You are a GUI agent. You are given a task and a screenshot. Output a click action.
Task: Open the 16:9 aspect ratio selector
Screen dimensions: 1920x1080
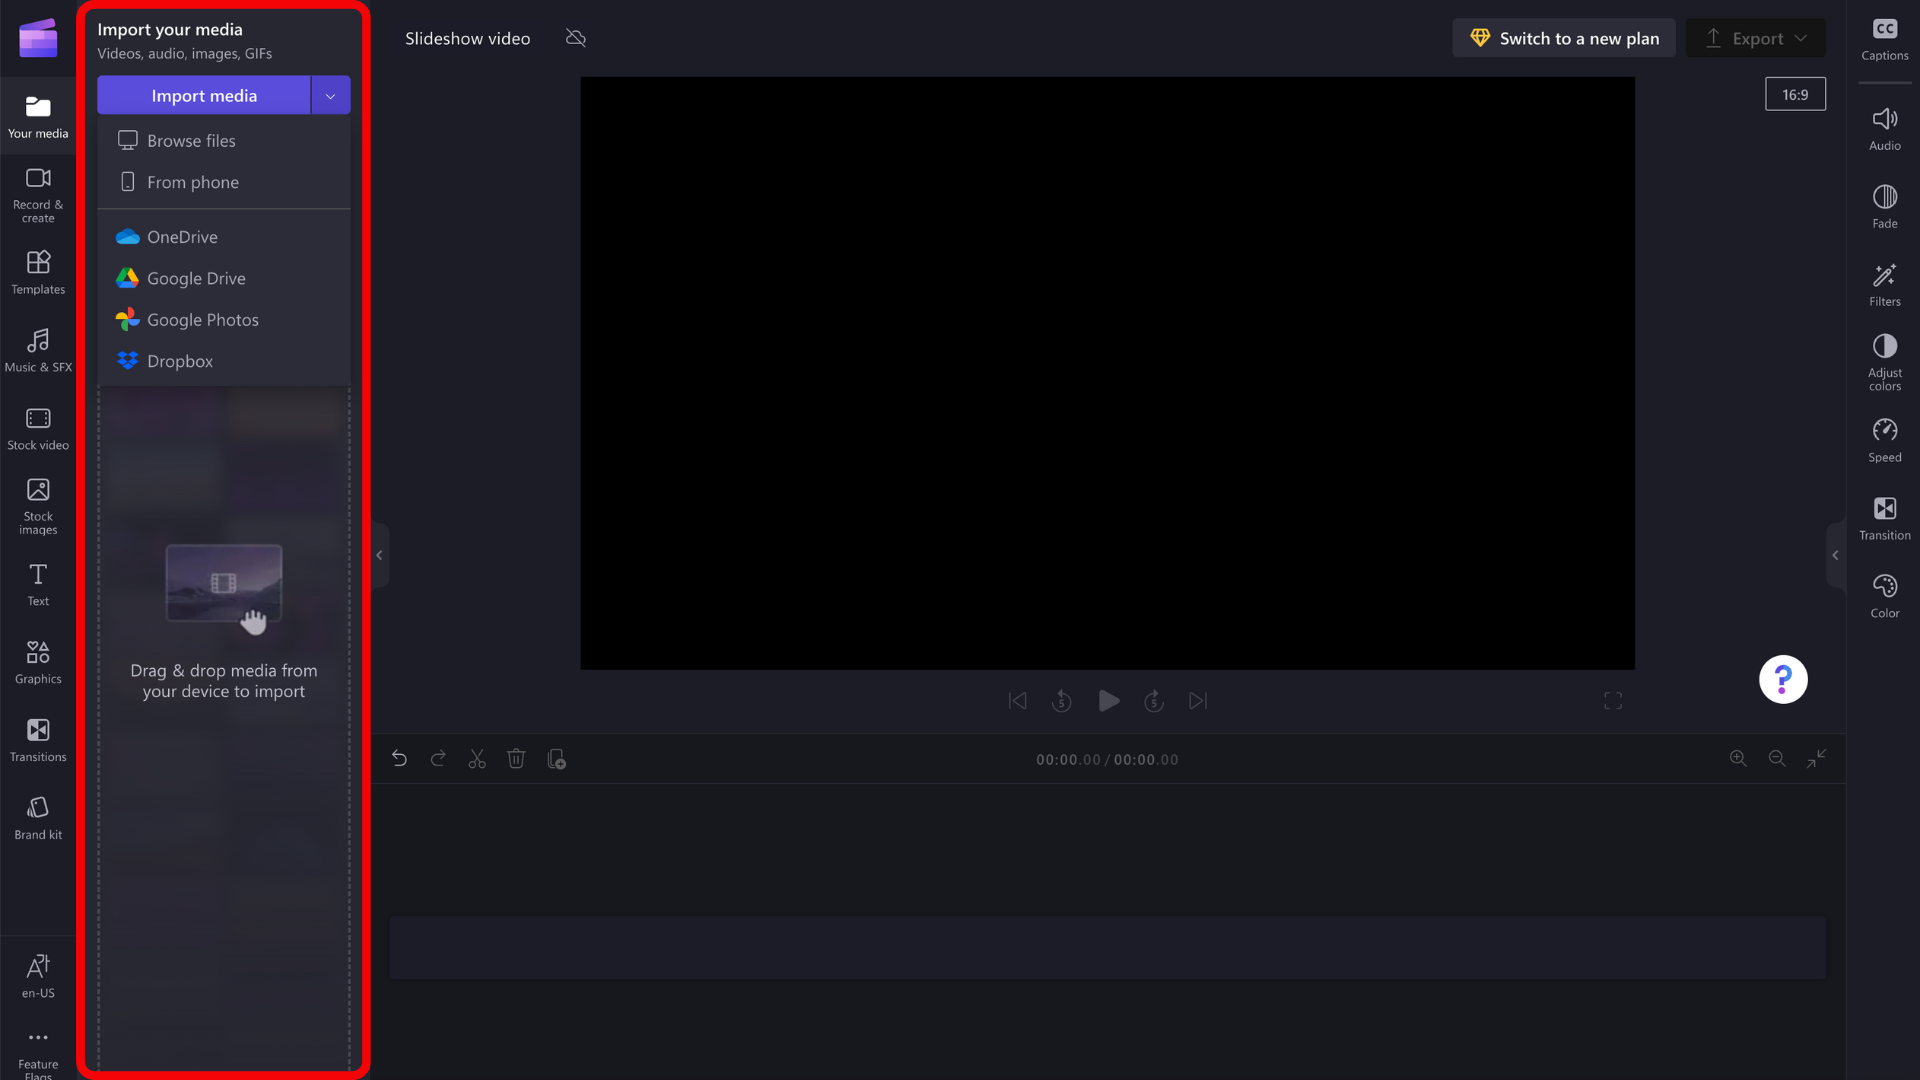1794,95
